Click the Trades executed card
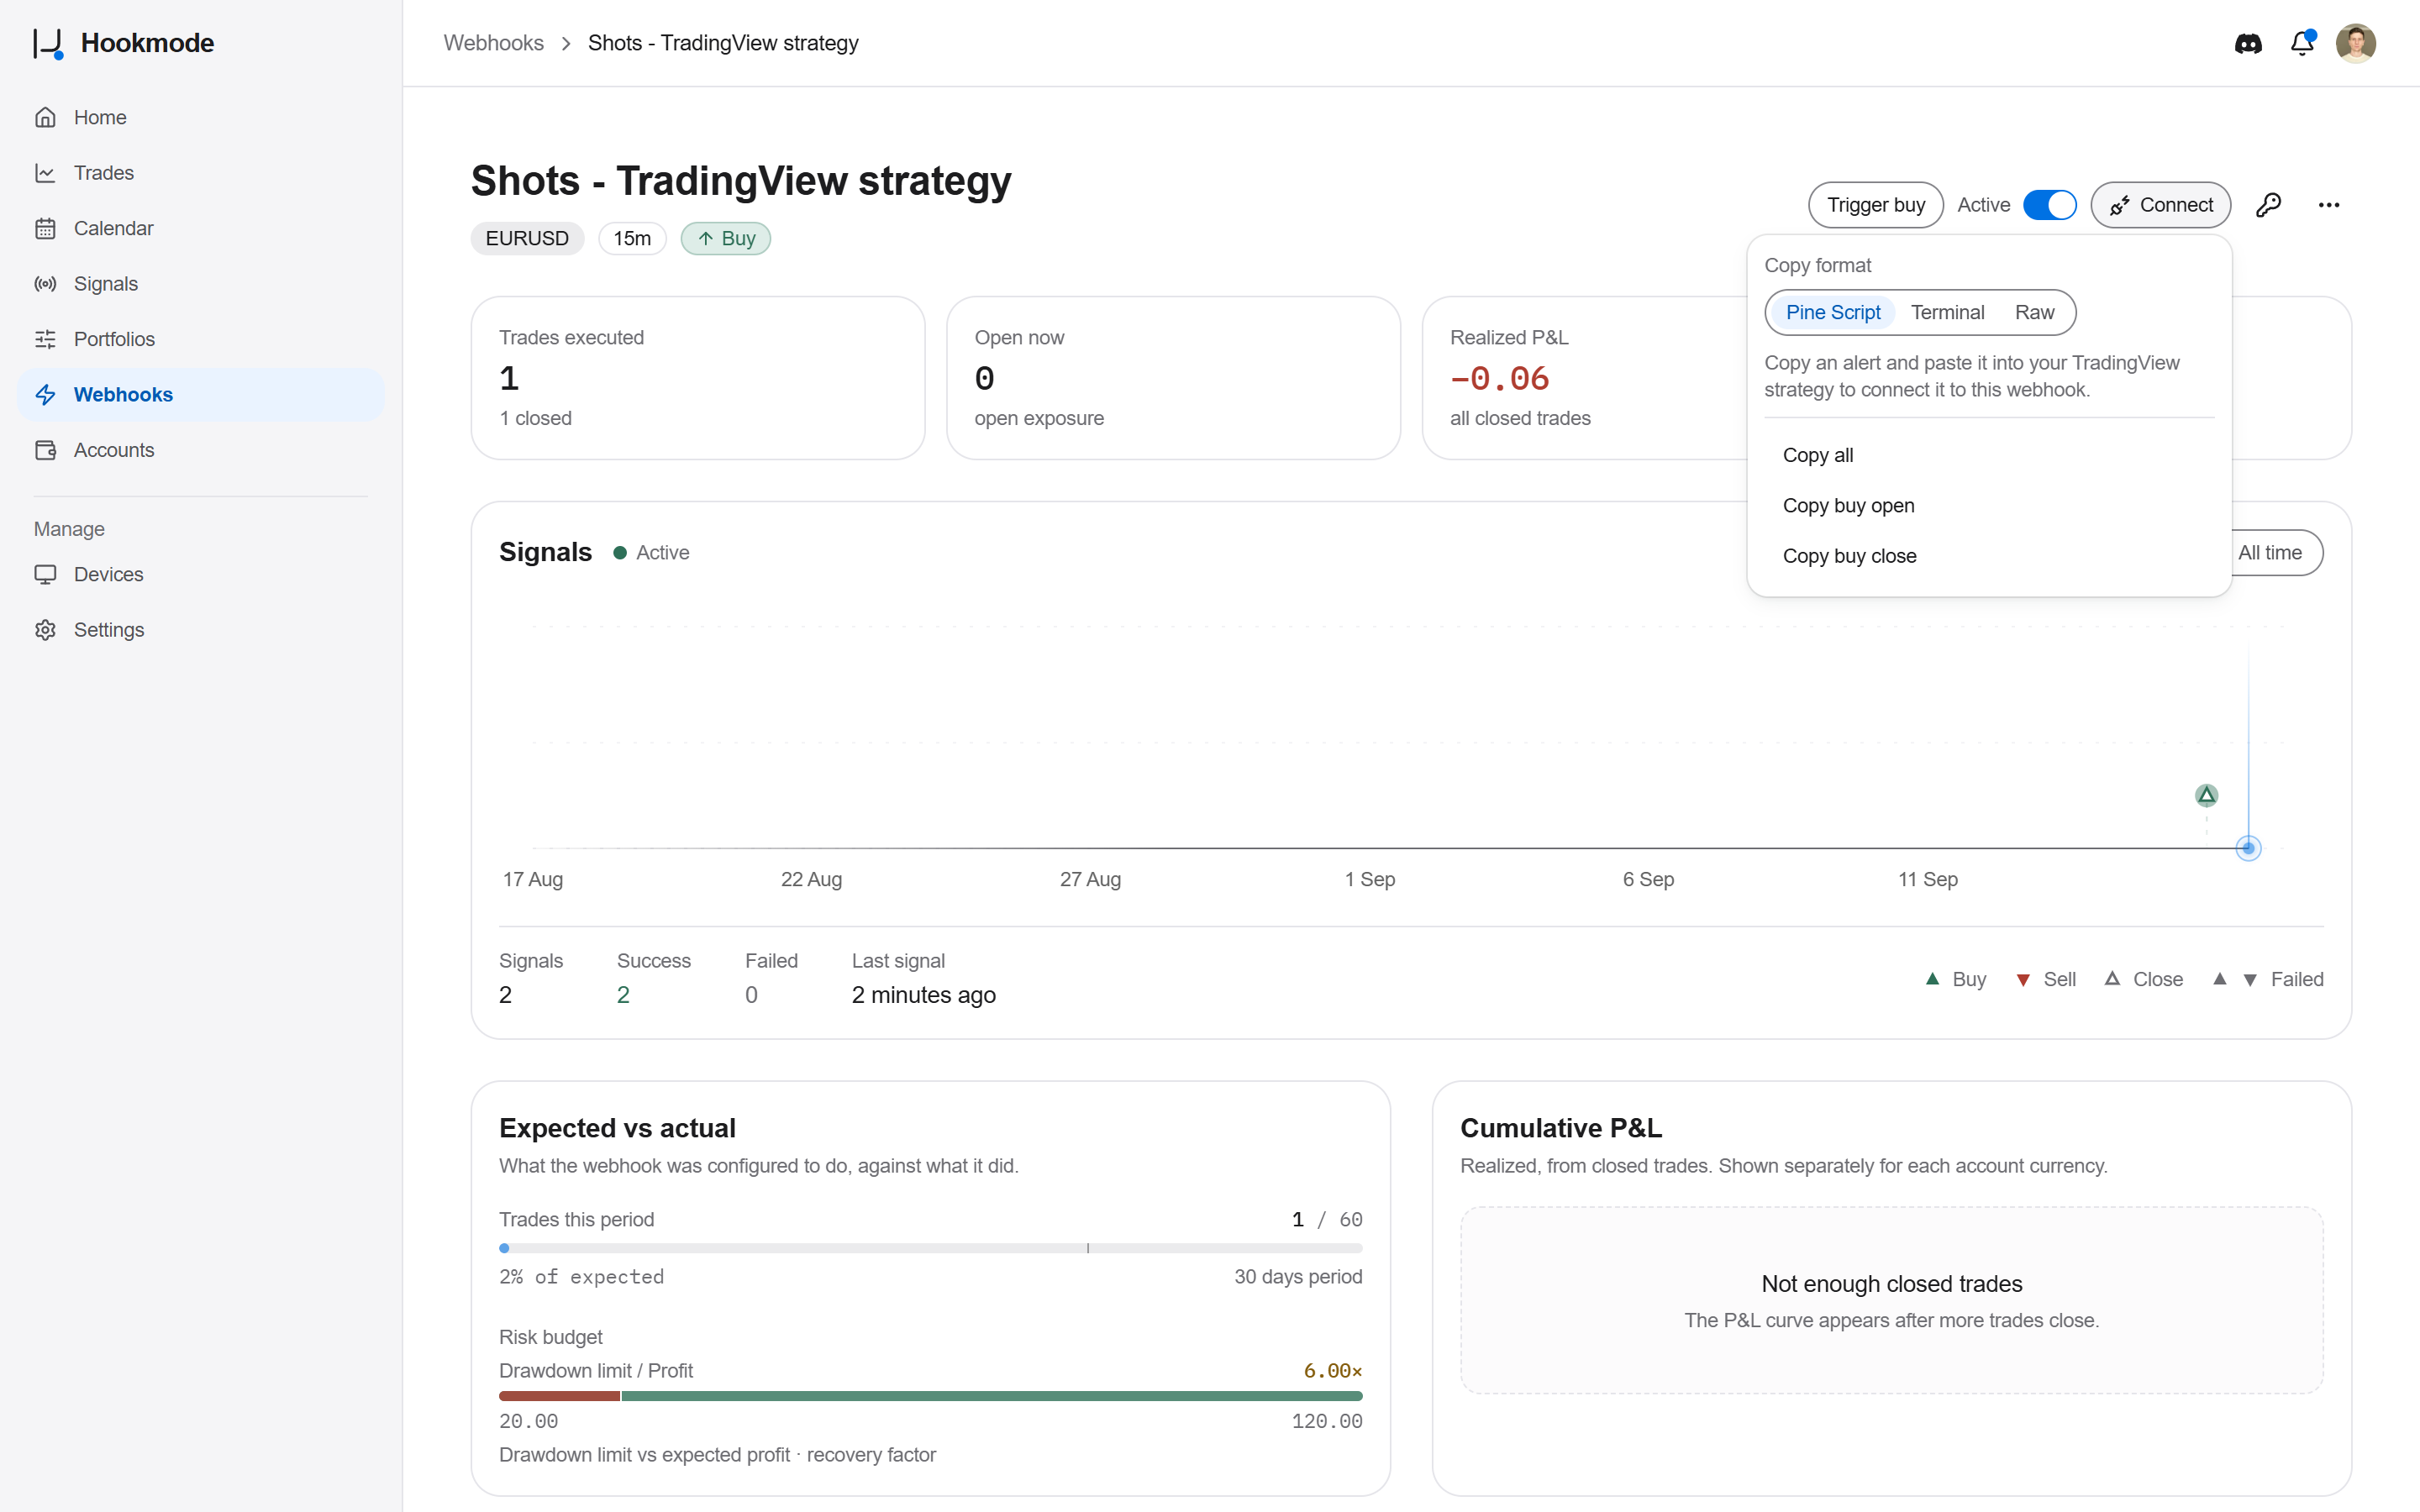Viewport: 2420px width, 1512px height. tap(698, 378)
